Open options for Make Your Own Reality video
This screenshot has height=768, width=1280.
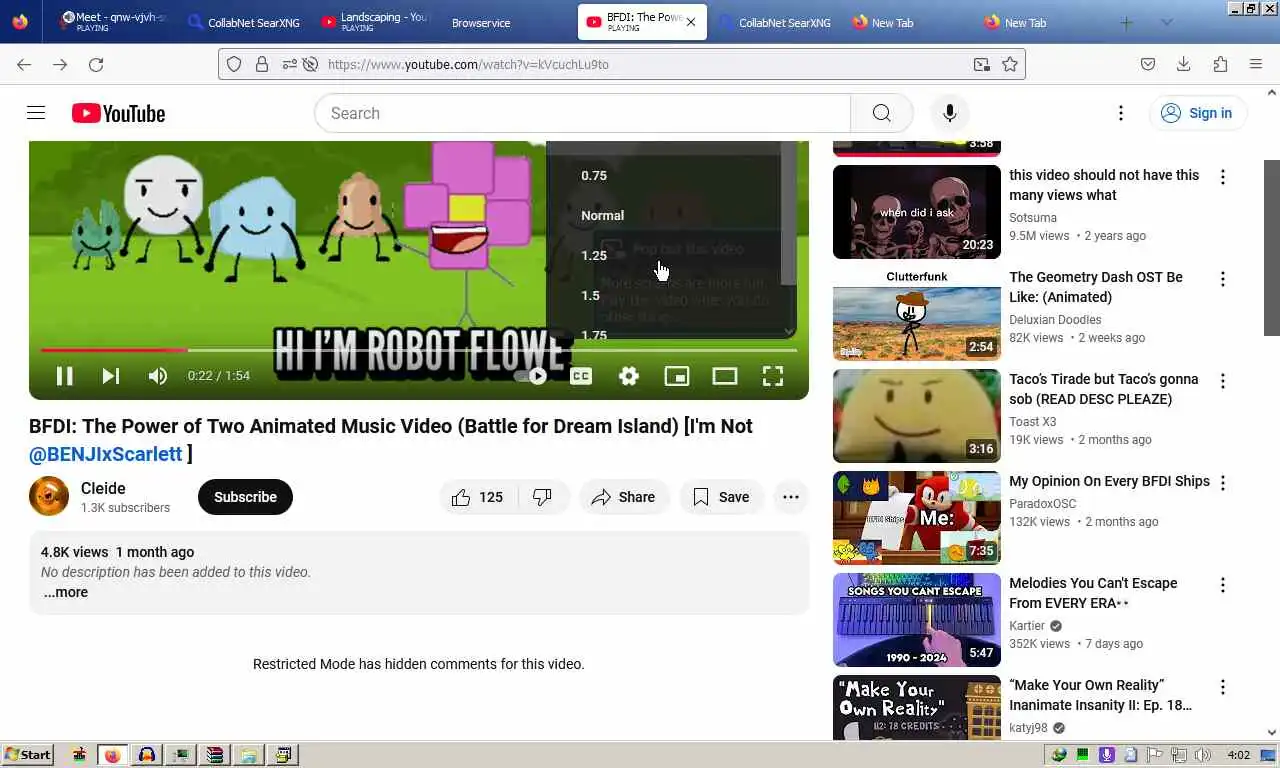click(1222, 687)
